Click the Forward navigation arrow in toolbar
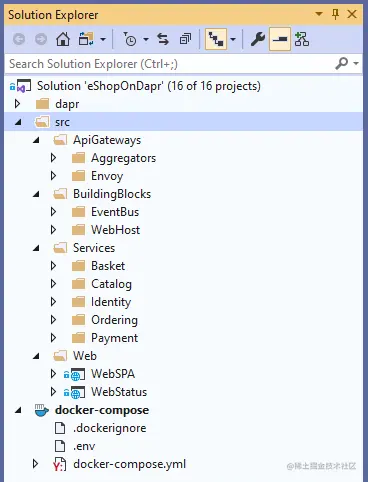Screen dimensions: 368x482 41,39
